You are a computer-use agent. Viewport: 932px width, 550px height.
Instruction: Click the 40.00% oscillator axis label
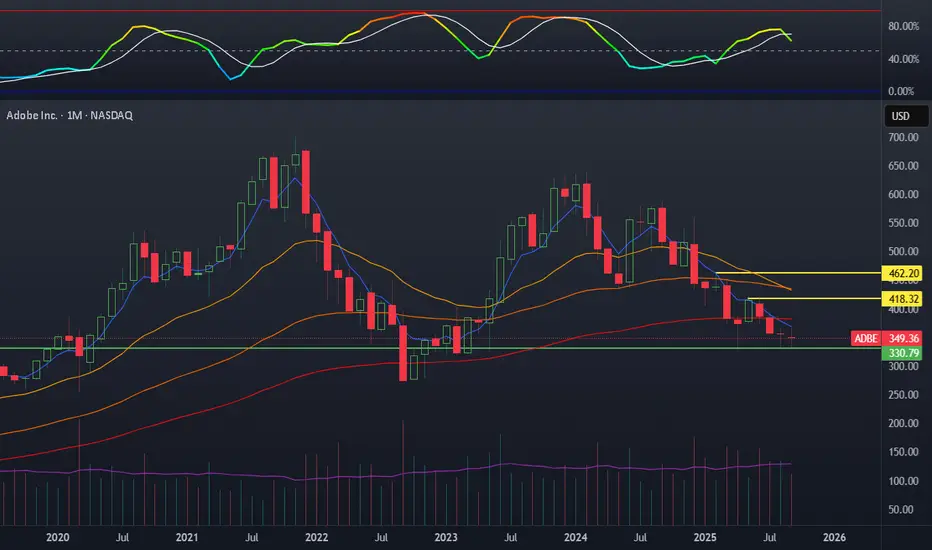[x=903, y=59]
